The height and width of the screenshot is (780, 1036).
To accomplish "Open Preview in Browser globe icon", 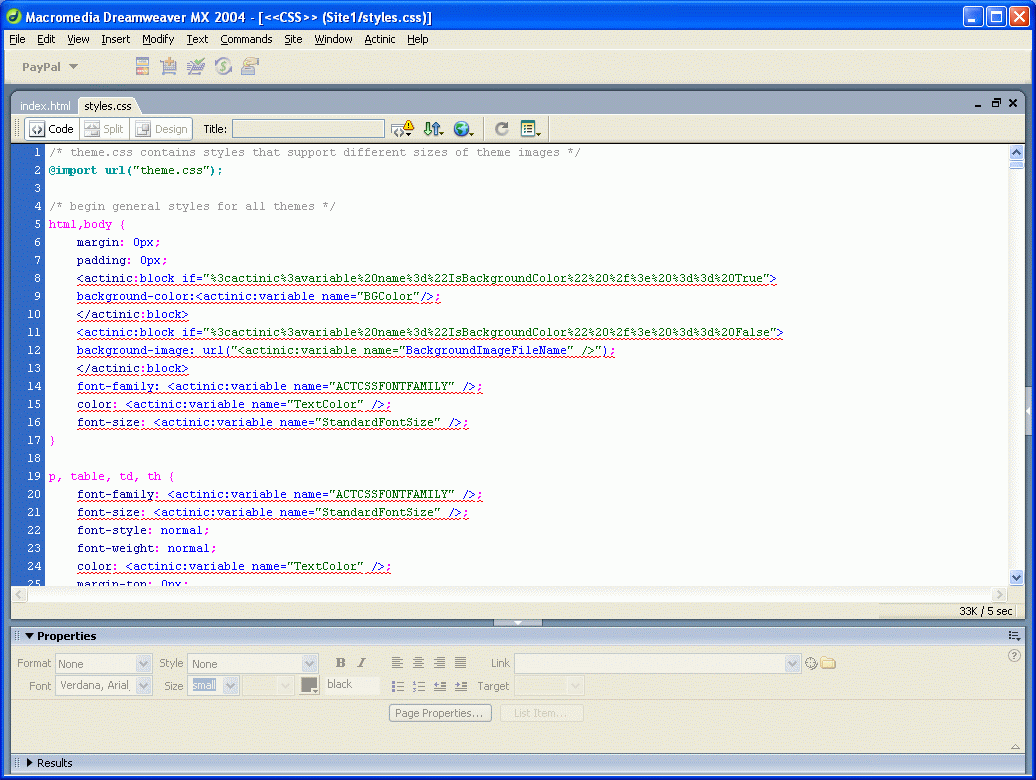I will tap(462, 129).
